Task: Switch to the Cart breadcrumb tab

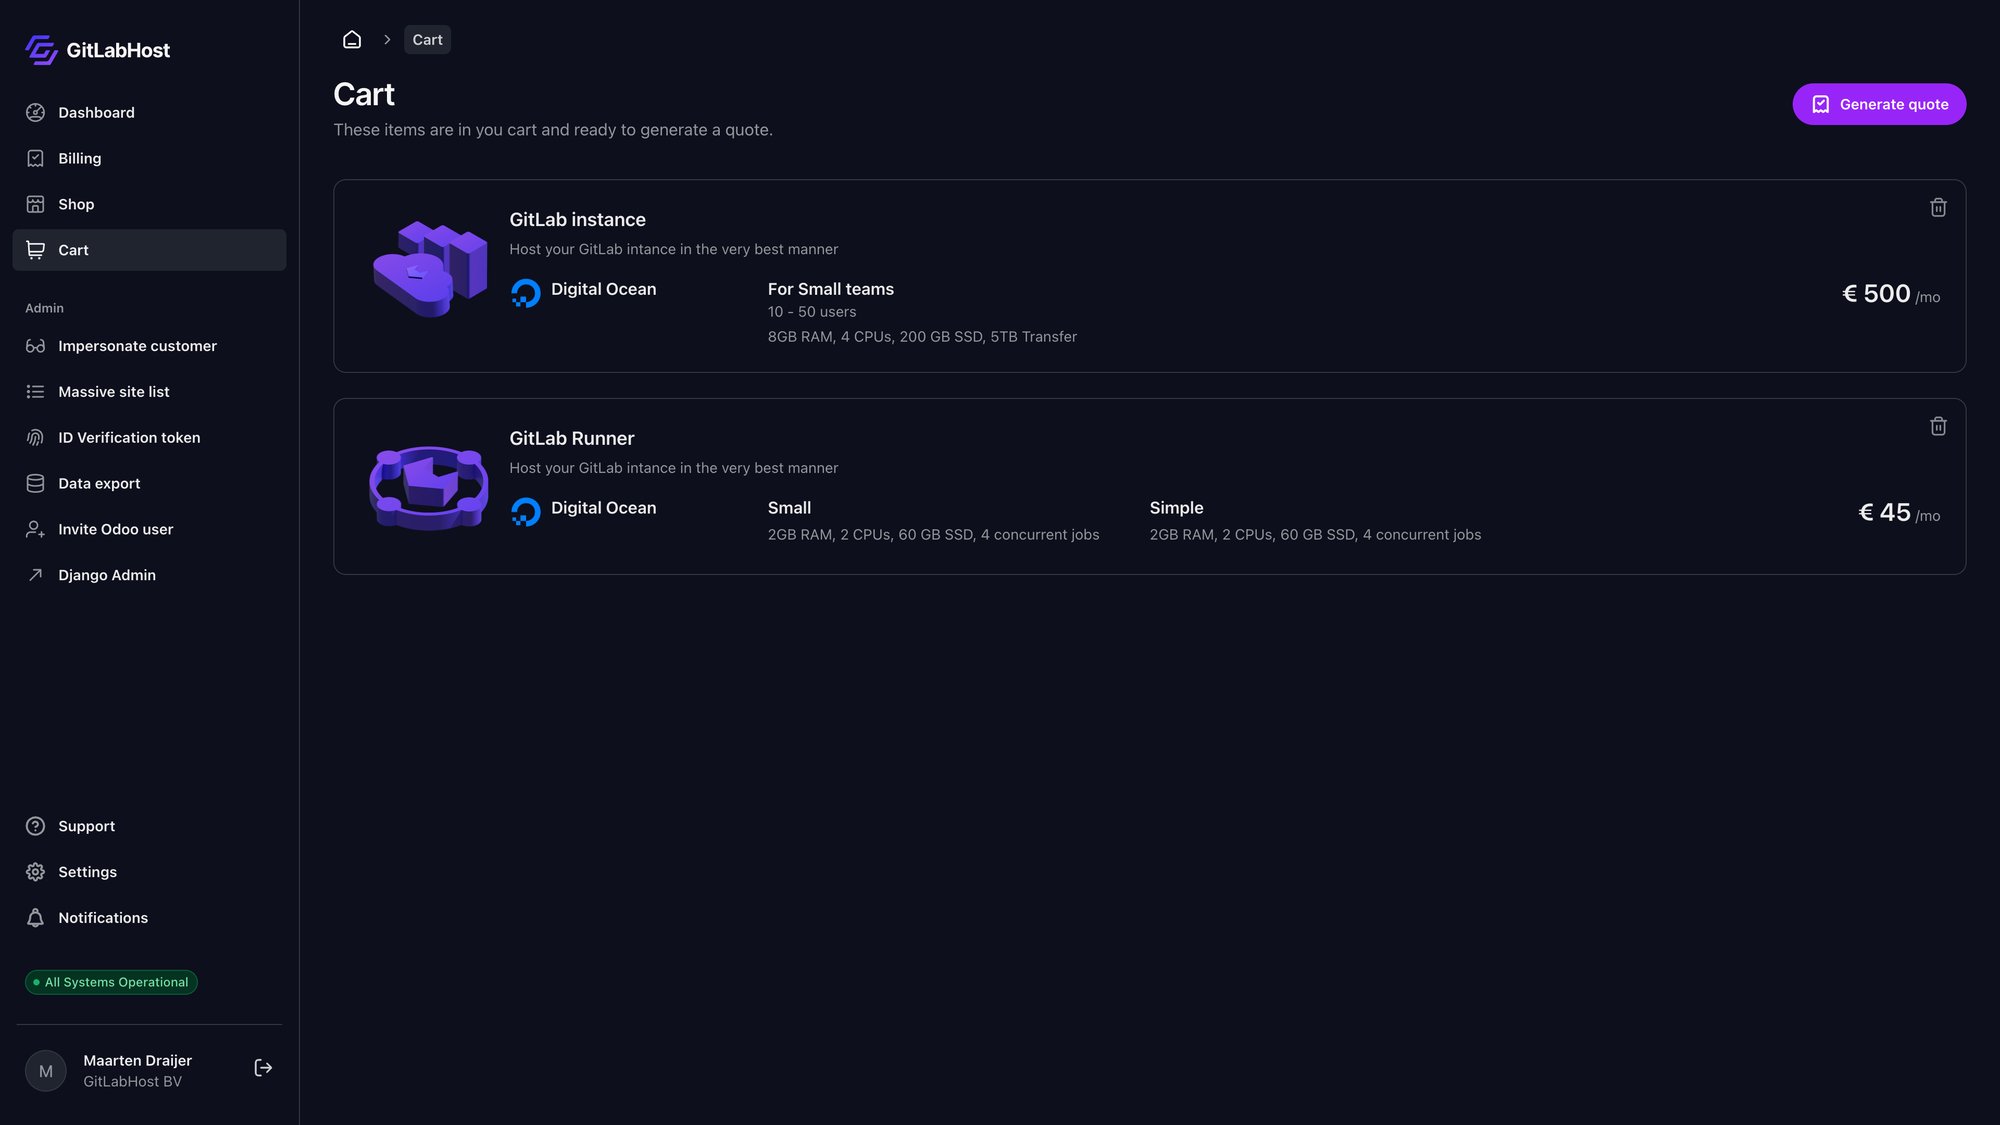Action: coord(427,39)
